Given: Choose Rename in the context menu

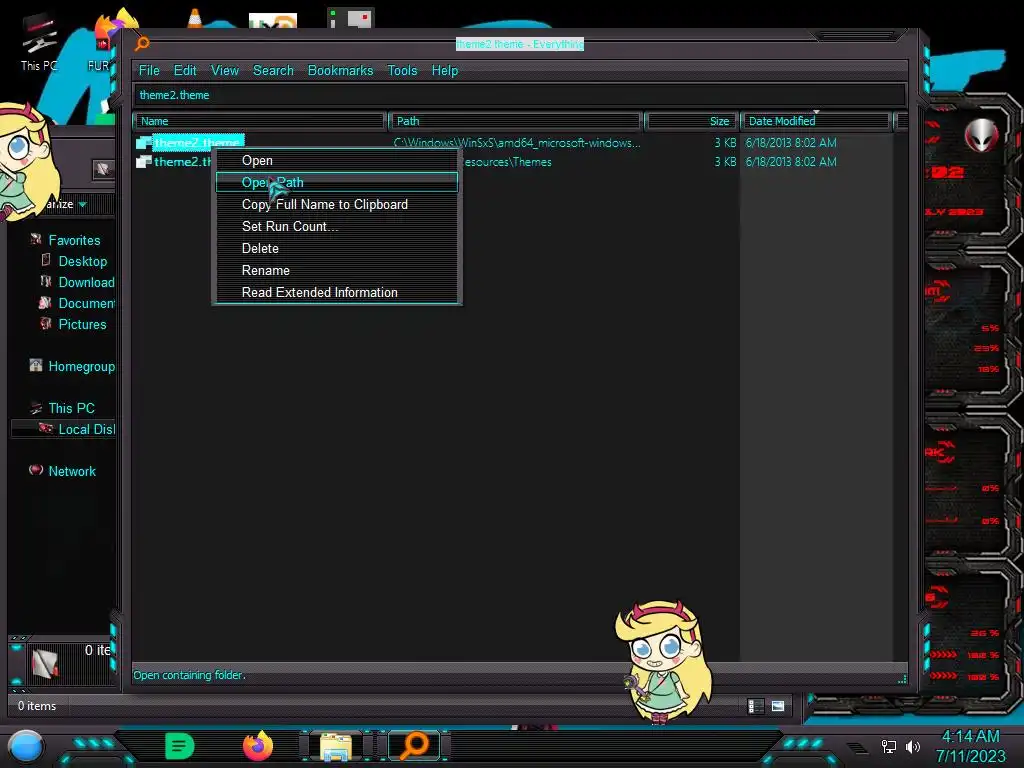Looking at the screenshot, I should tap(337, 270).
